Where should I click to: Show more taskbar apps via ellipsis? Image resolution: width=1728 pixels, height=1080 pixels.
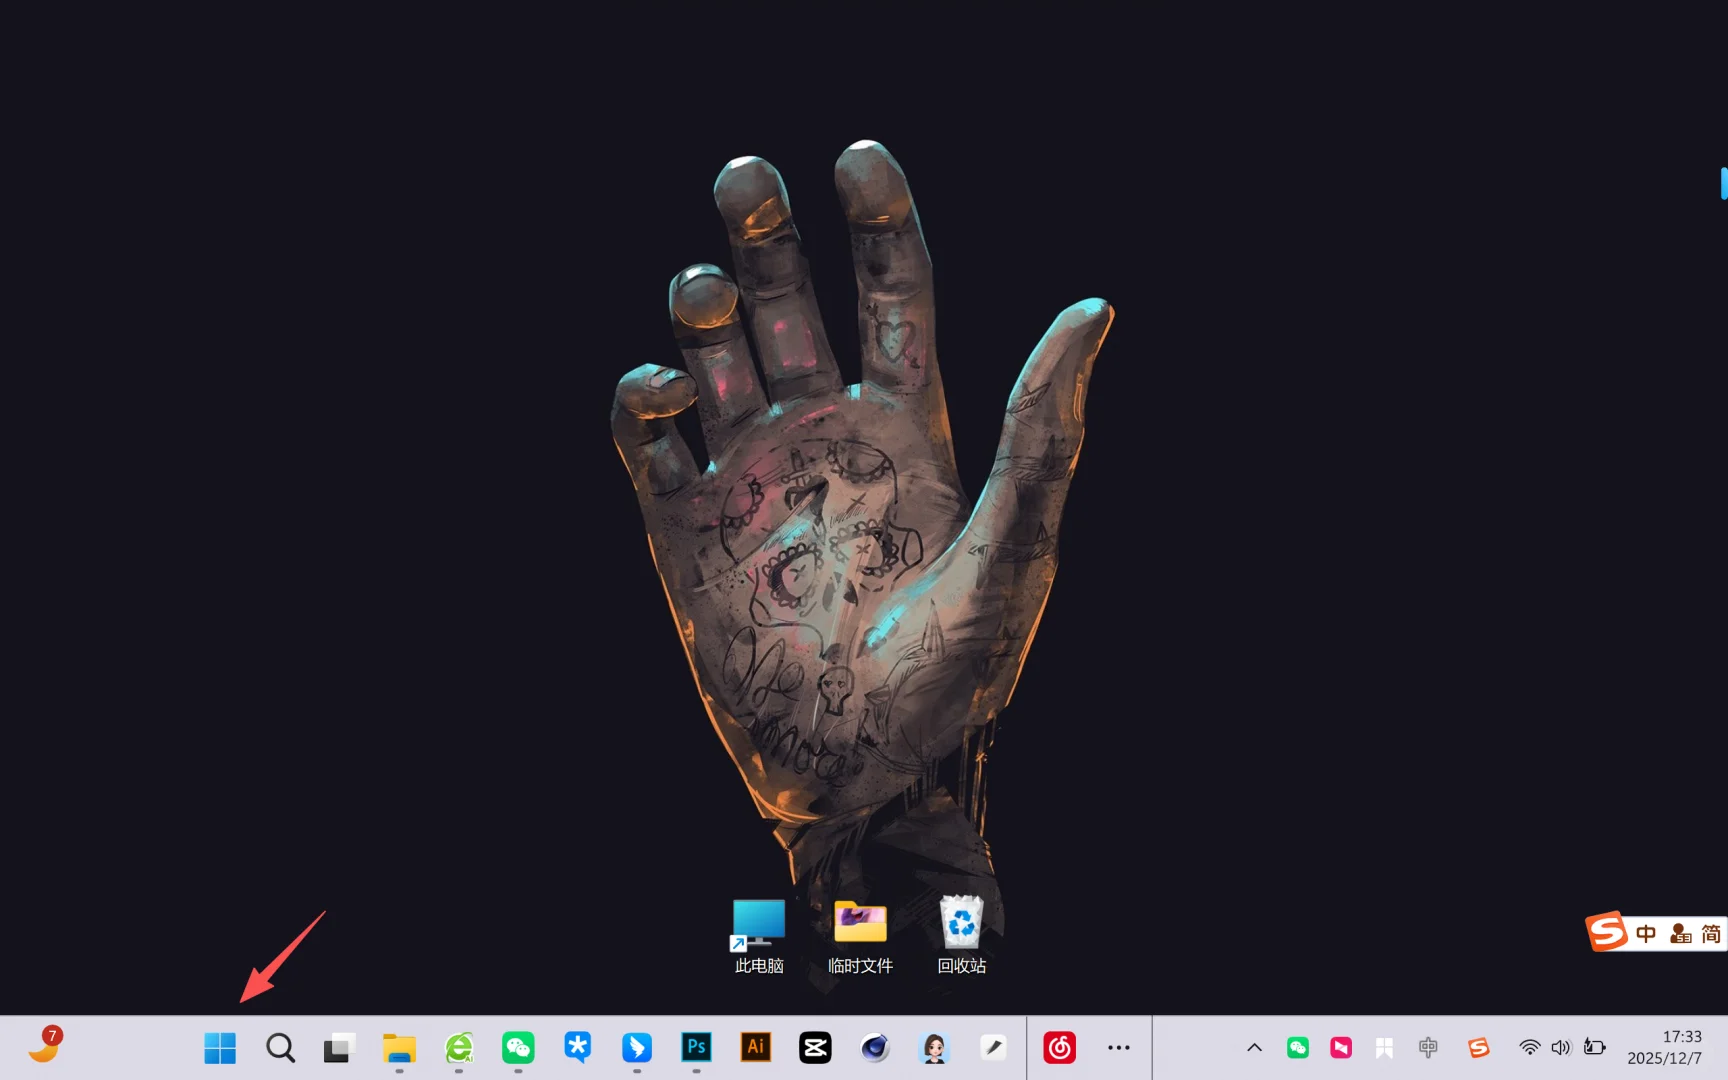coord(1119,1048)
